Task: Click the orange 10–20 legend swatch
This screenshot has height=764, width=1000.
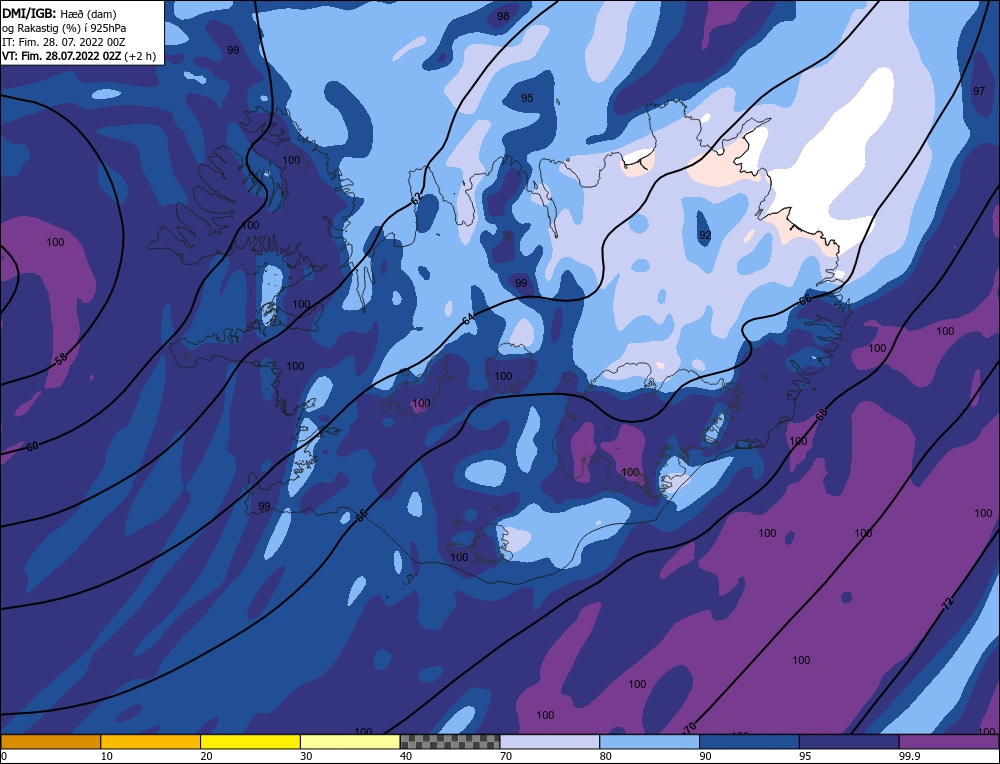Action: (151, 742)
